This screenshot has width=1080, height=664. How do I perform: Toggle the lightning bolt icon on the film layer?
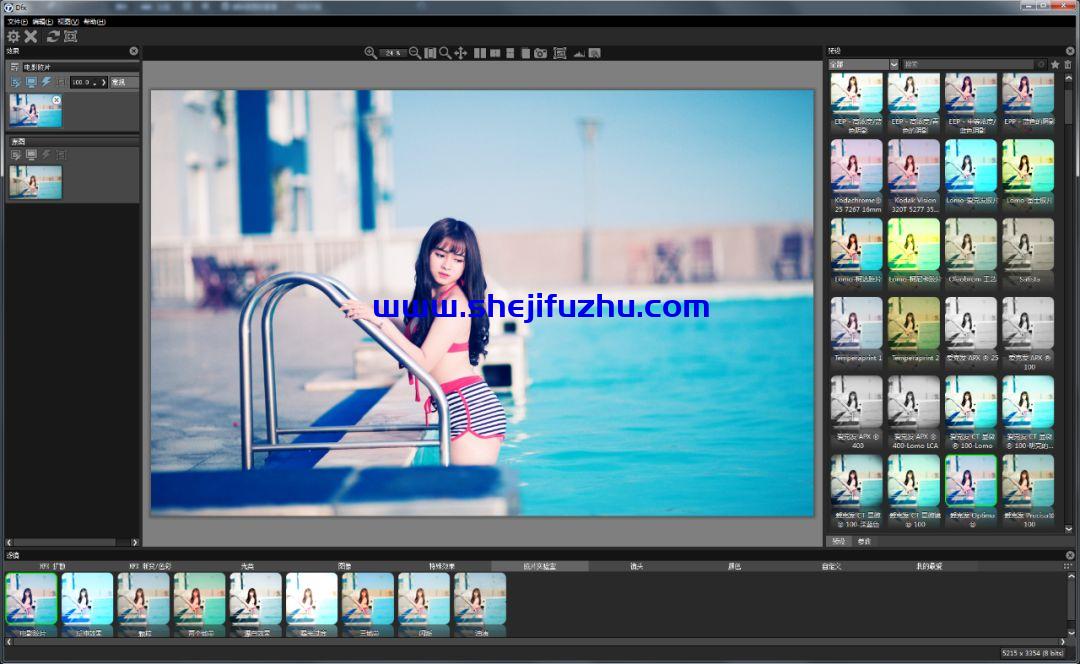tap(46, 82)
